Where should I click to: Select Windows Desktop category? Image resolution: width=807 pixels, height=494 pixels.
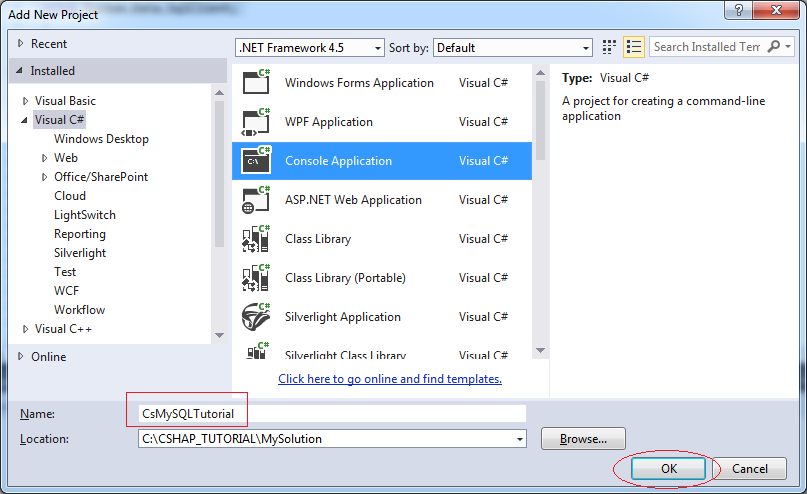(101, 139)
